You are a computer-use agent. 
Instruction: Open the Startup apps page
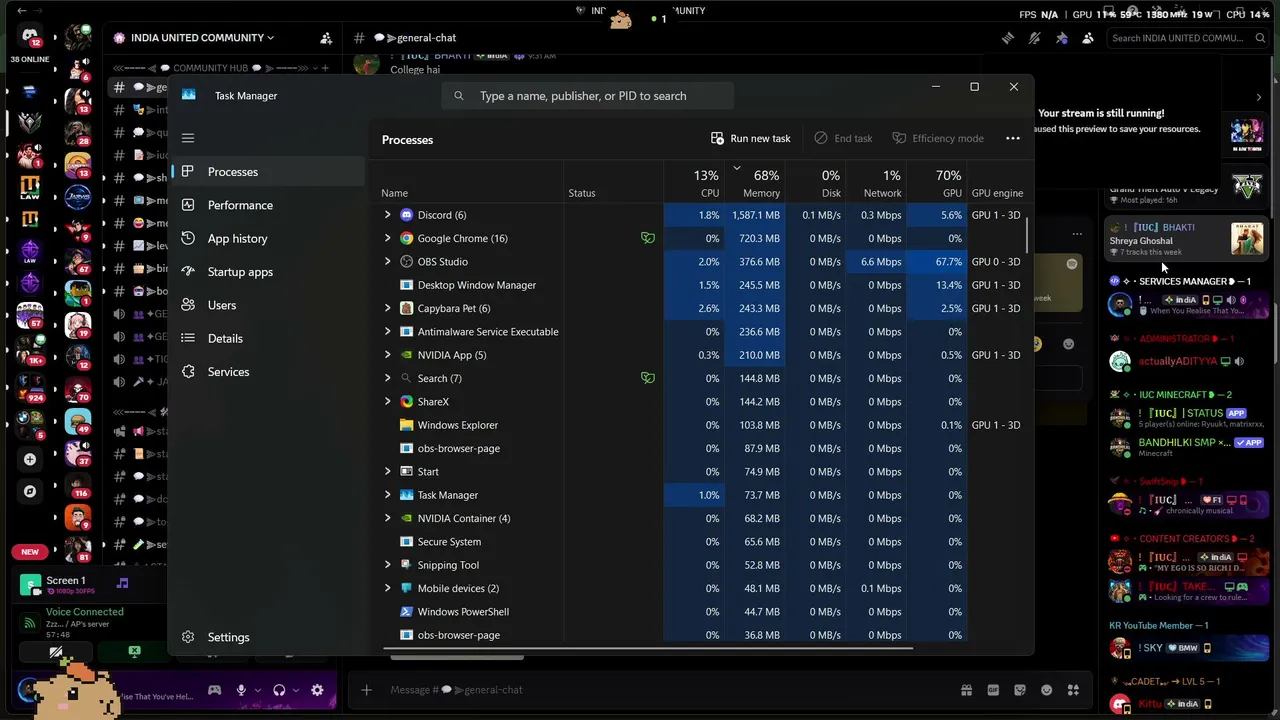pyautogui.click(x=240, y=272)
